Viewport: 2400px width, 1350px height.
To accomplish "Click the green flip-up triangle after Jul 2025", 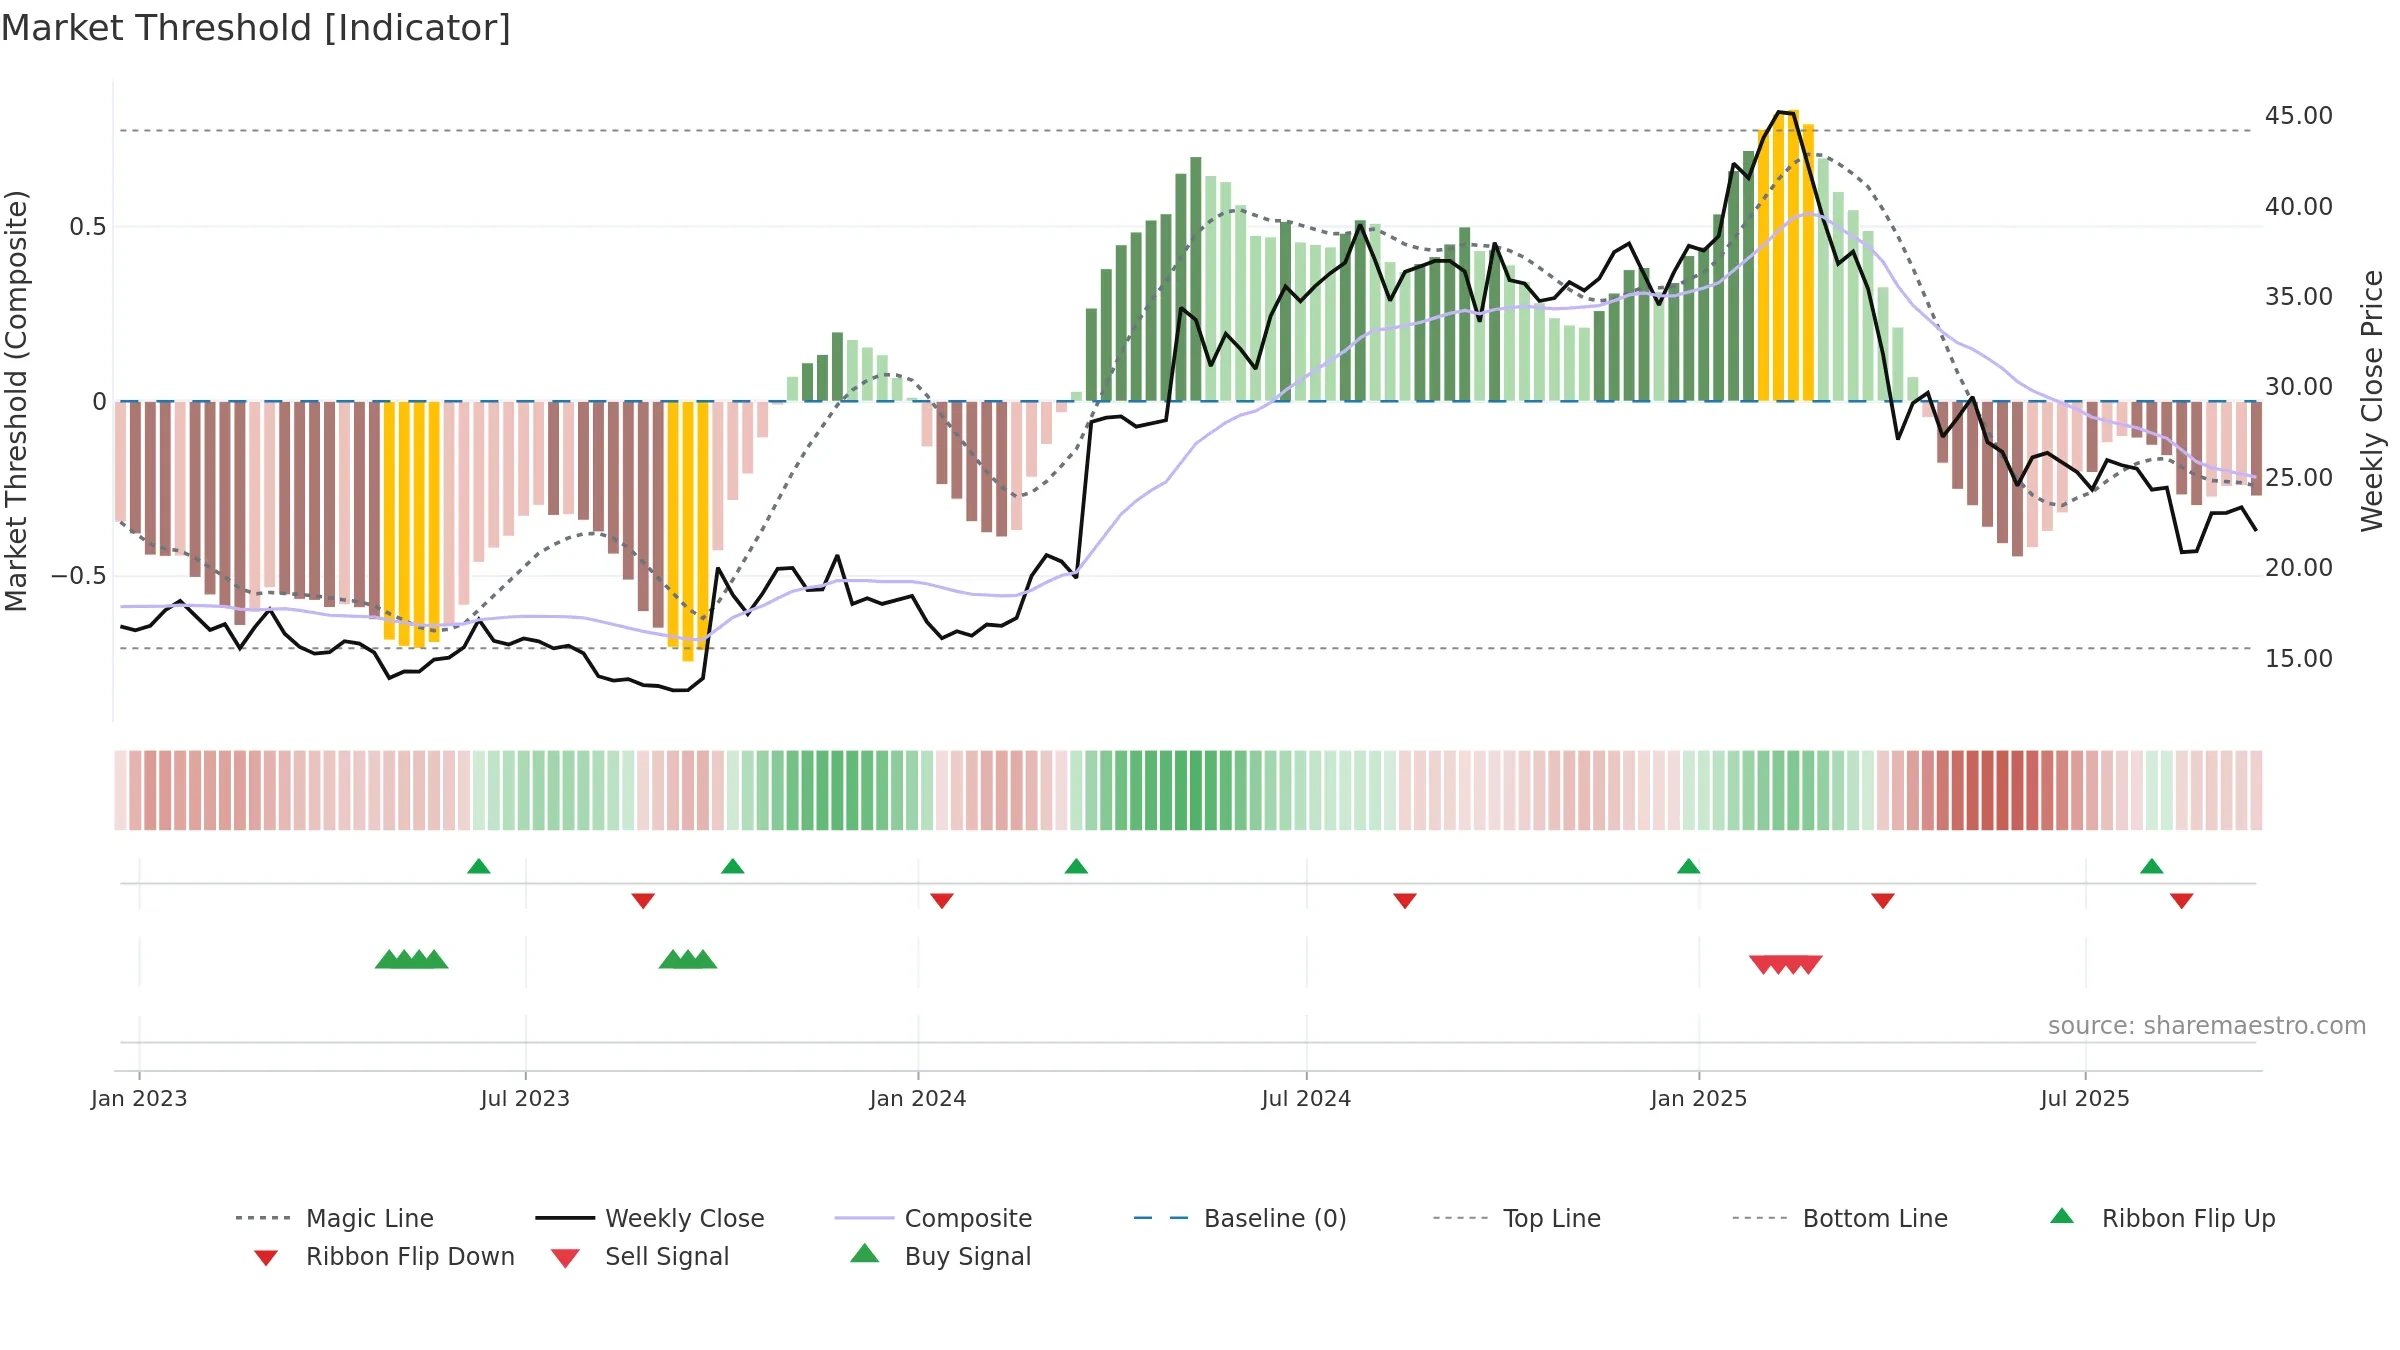I will (2152, 866).
